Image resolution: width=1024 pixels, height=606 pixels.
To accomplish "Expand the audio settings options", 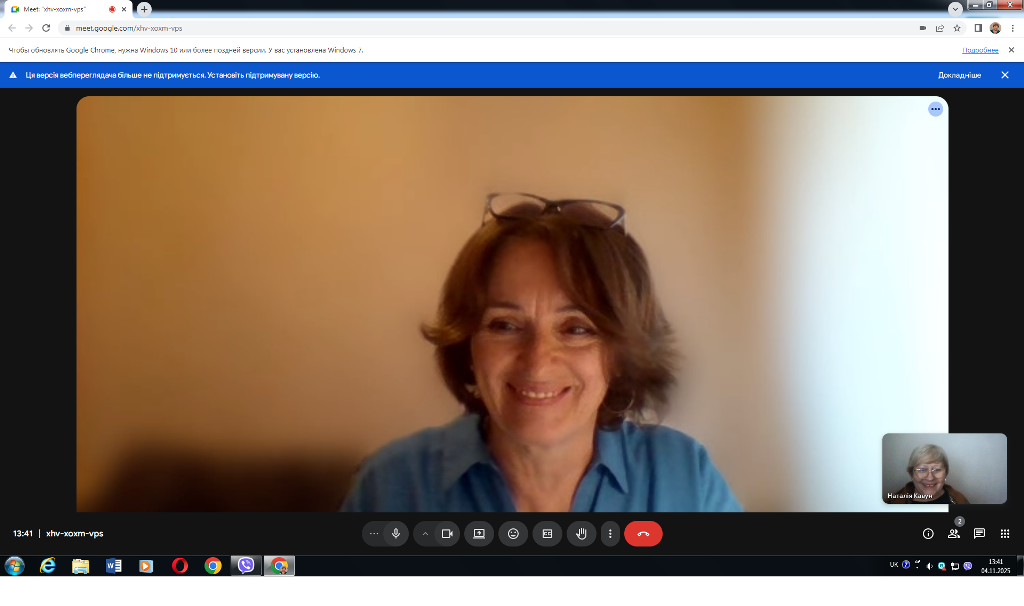I will (x=374, y=534).
